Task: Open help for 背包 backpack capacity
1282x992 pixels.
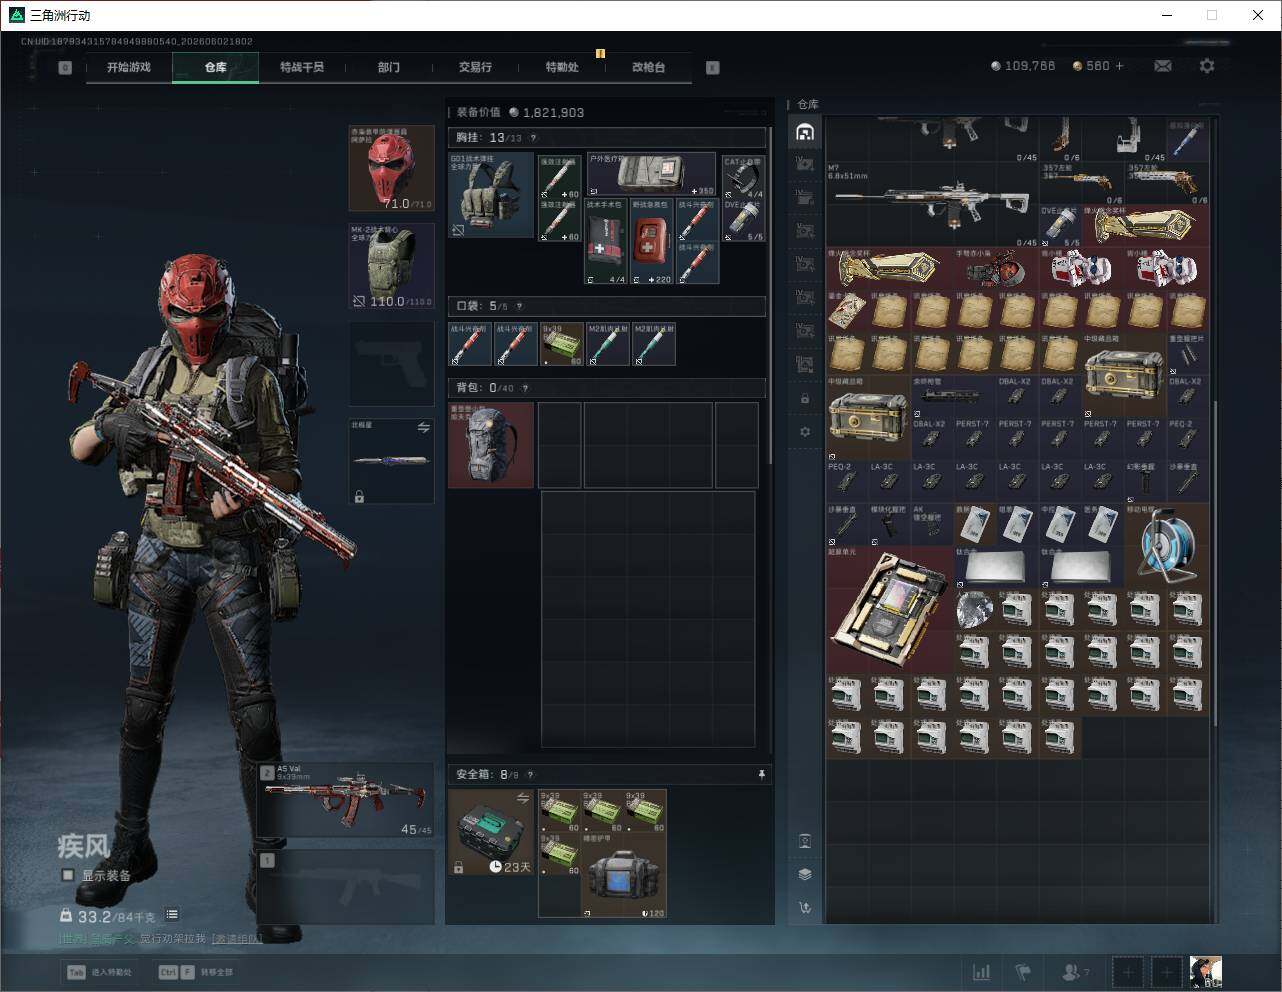Action: point(525,388)
